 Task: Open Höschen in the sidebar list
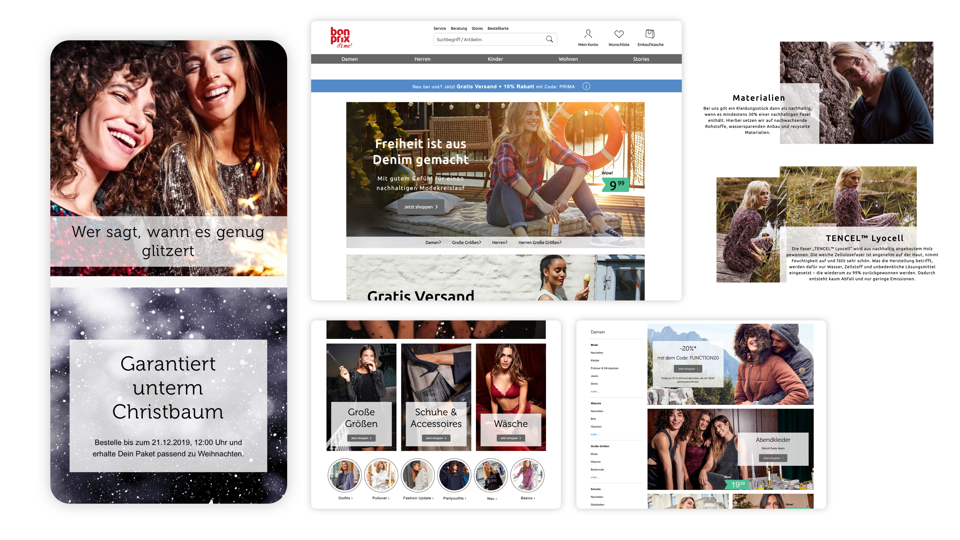pos(596,427)
